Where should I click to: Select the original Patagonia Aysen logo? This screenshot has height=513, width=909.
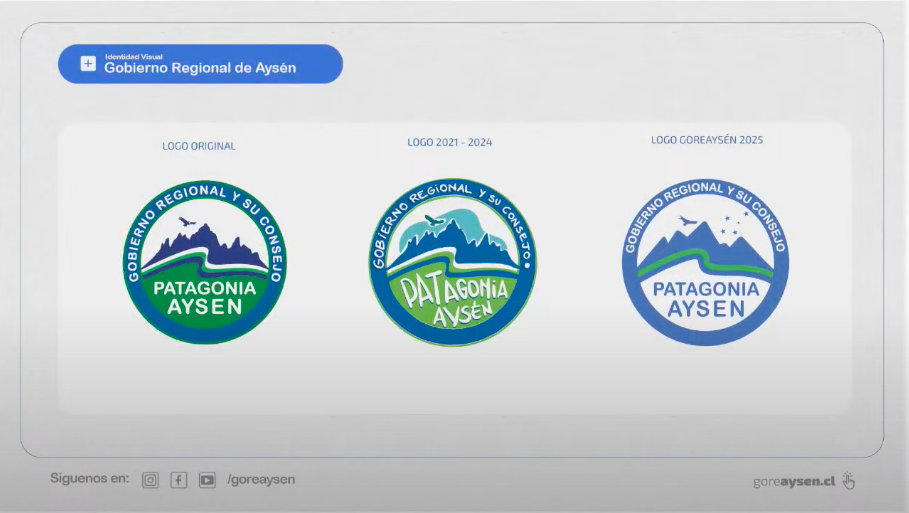(x=205, y=262)
